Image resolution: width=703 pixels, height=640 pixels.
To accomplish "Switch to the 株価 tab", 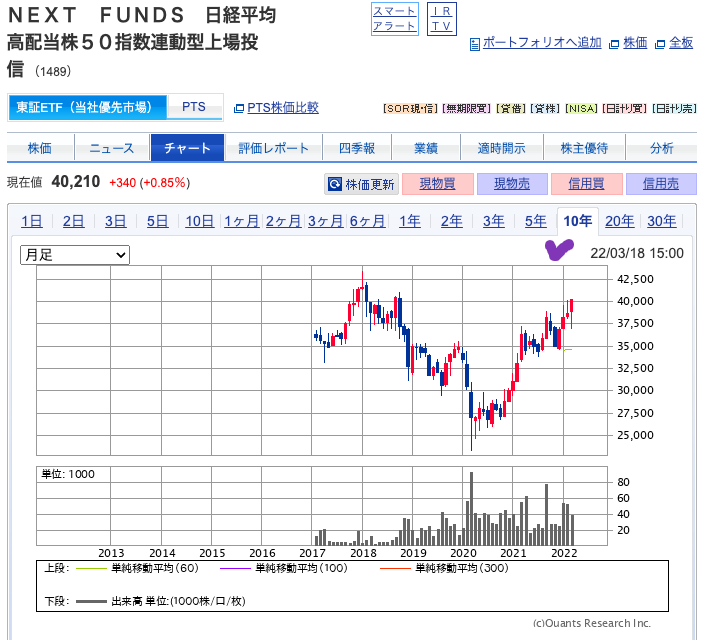I will pos(40,148).
